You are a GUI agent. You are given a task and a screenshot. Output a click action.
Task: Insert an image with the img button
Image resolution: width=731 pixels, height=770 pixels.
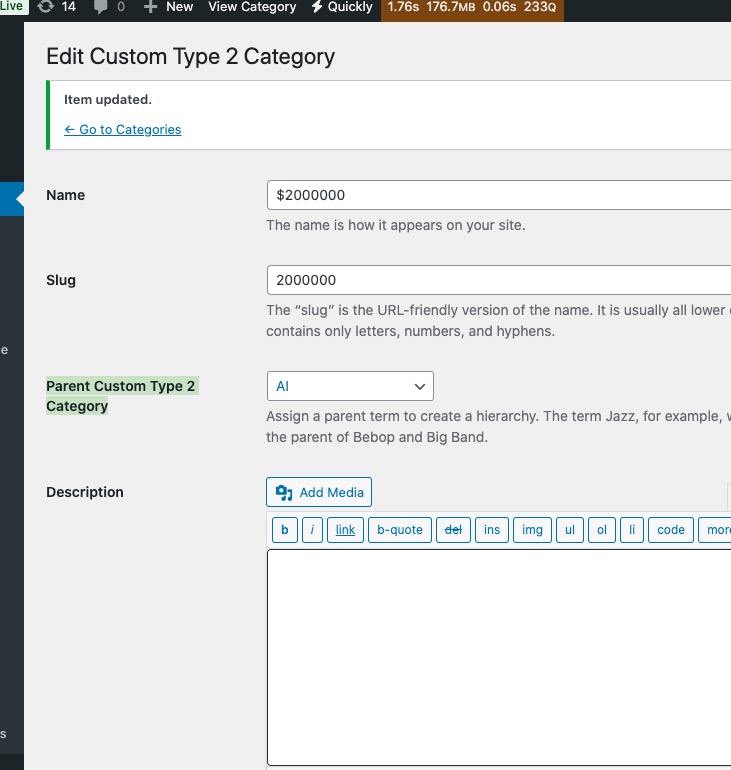532,530
